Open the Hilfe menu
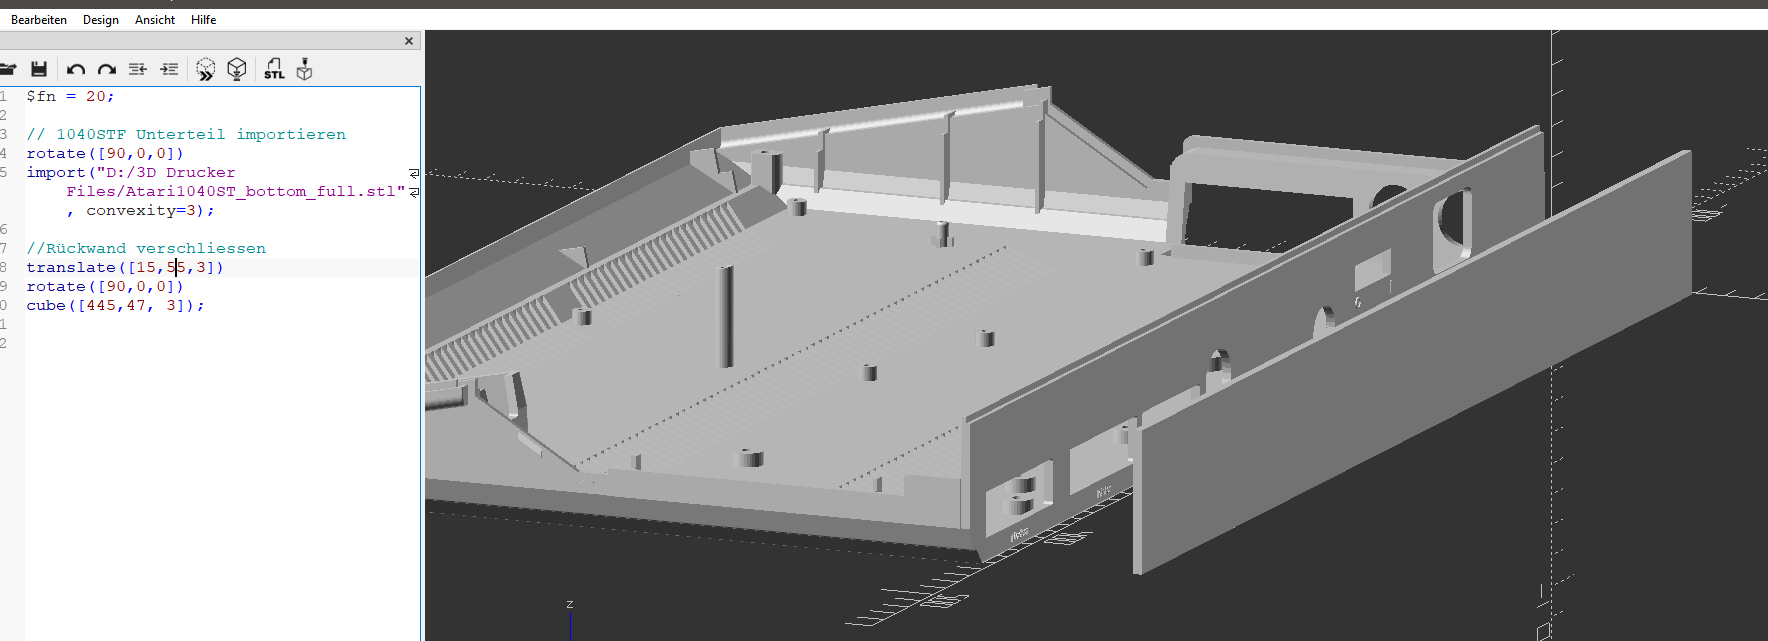Image resolution: width=1768 pixels, height=641 pixels. (x=203, y=20)
